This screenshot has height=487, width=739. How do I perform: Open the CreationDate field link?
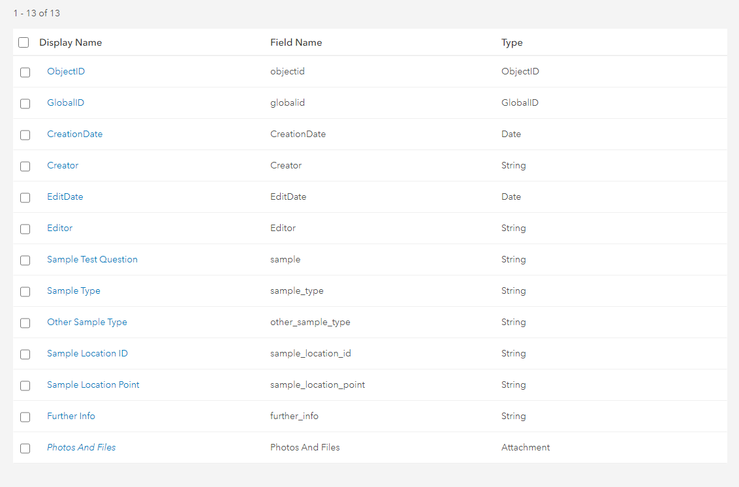pos(74,134)
